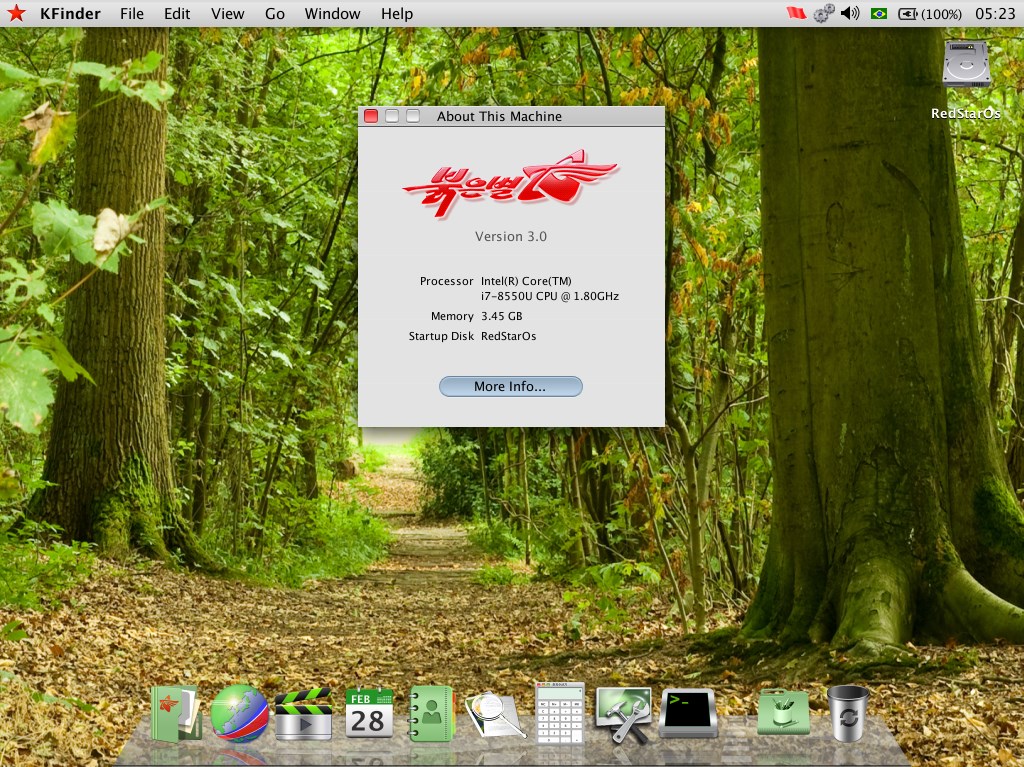This screenshot has height=767, width=1024.
Task: Click the clock showing 05:23
Action: point(994,13)
